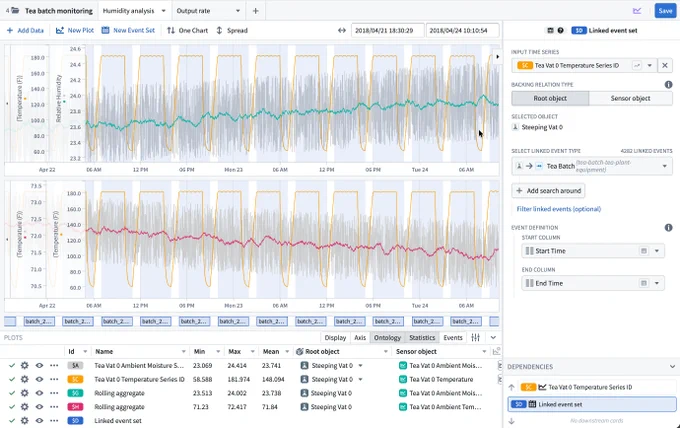The height and width of the screenshot is (428, 680).
Task: Collapse the Dependencies section
Action: 672,366
